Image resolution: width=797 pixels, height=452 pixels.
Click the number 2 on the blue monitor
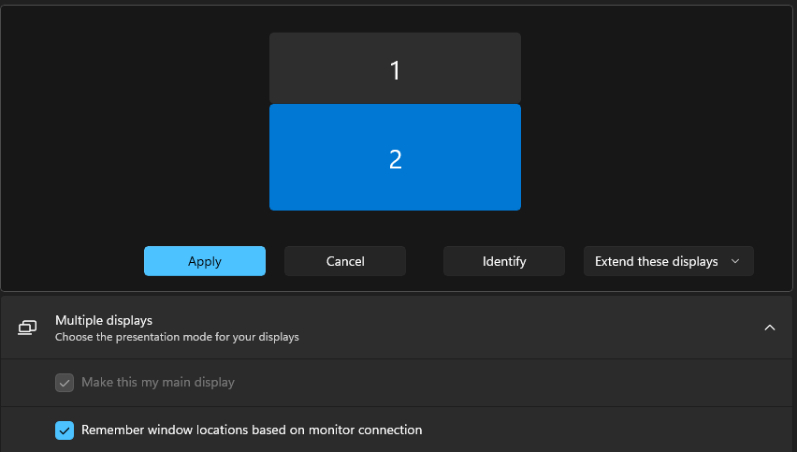pyautogui.click(x=395, y=159)
